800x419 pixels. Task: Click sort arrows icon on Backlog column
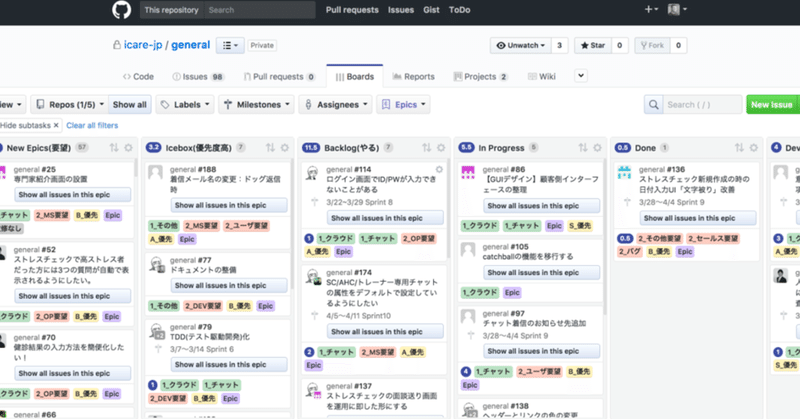click(427, 147)
